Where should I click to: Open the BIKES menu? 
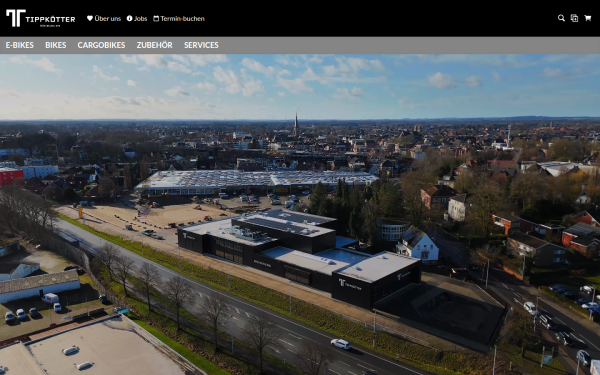56,45
